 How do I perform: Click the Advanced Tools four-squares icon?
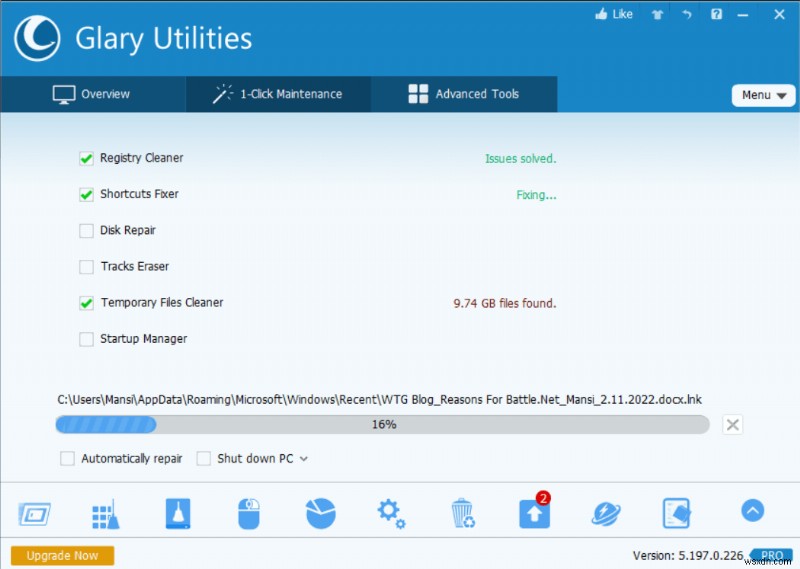tap(418, 94)
